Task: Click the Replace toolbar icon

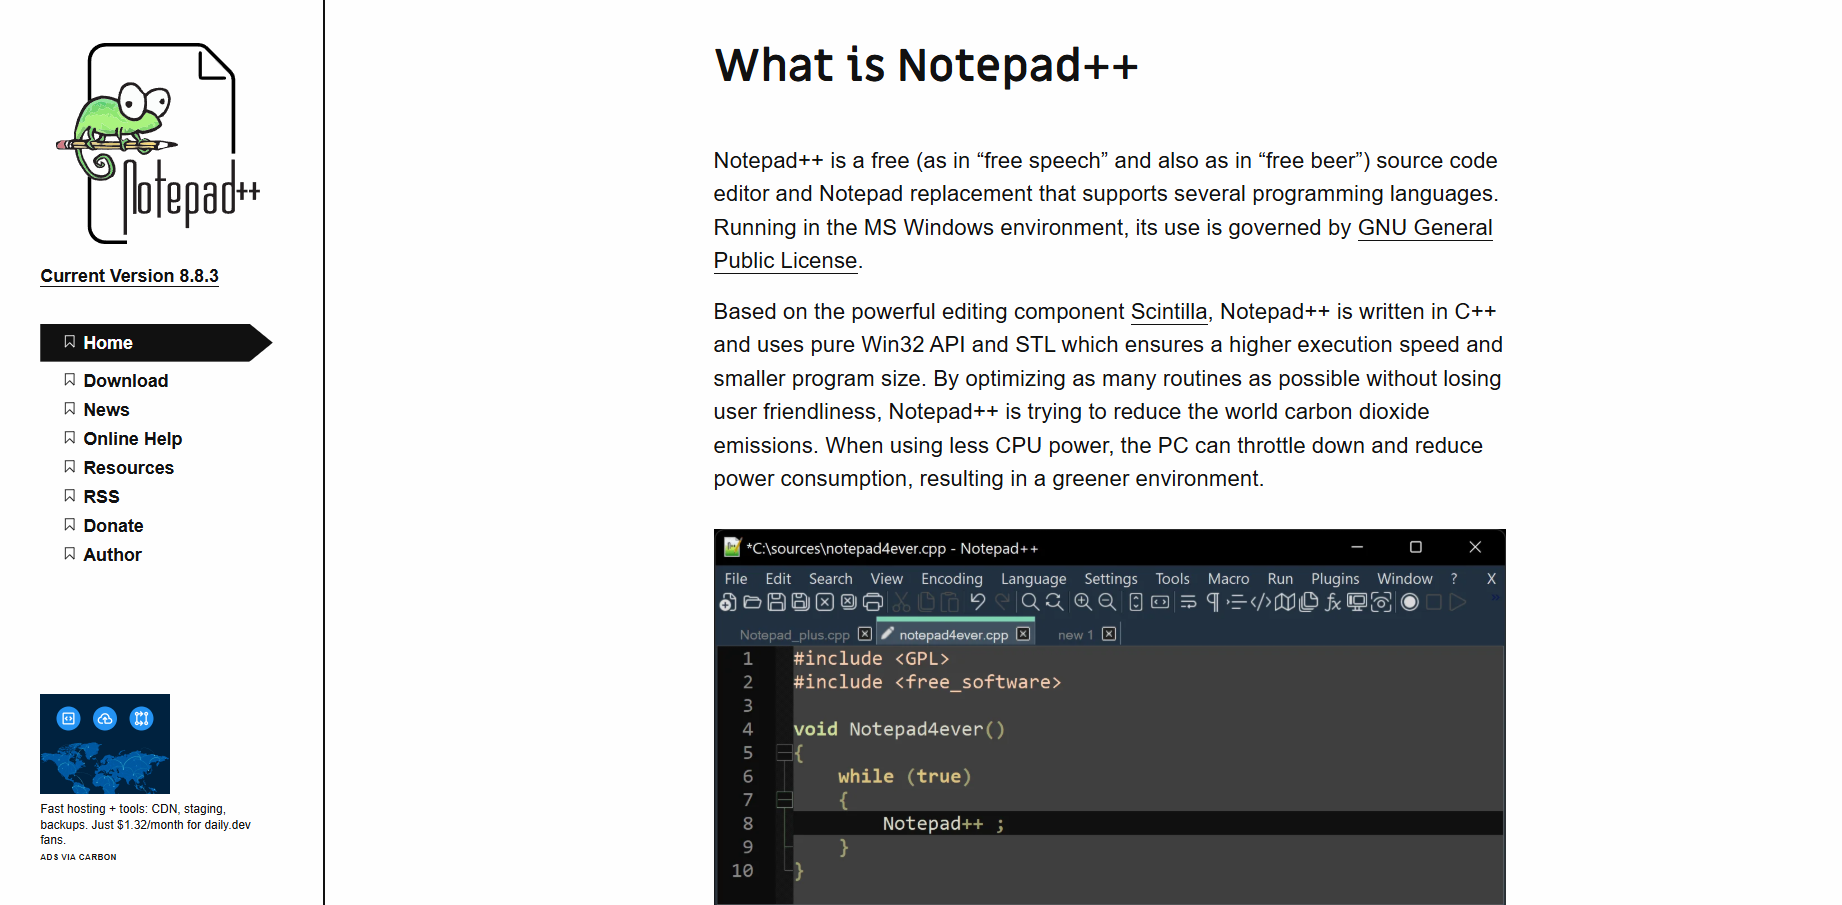Action: [x=1054, y=602]
